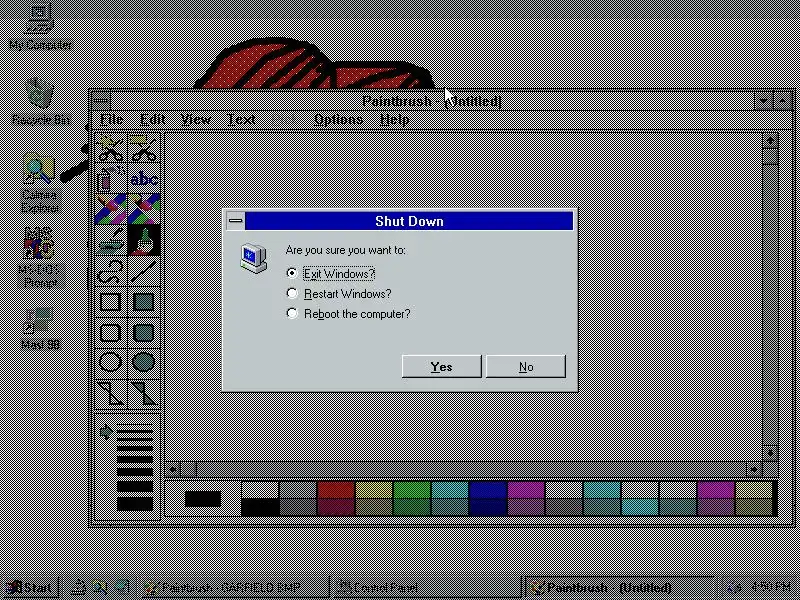Viewport: 800px width, 600px height.
Task: Confirm shutdown with the Yes button
Action: click(x=441, y=366)
